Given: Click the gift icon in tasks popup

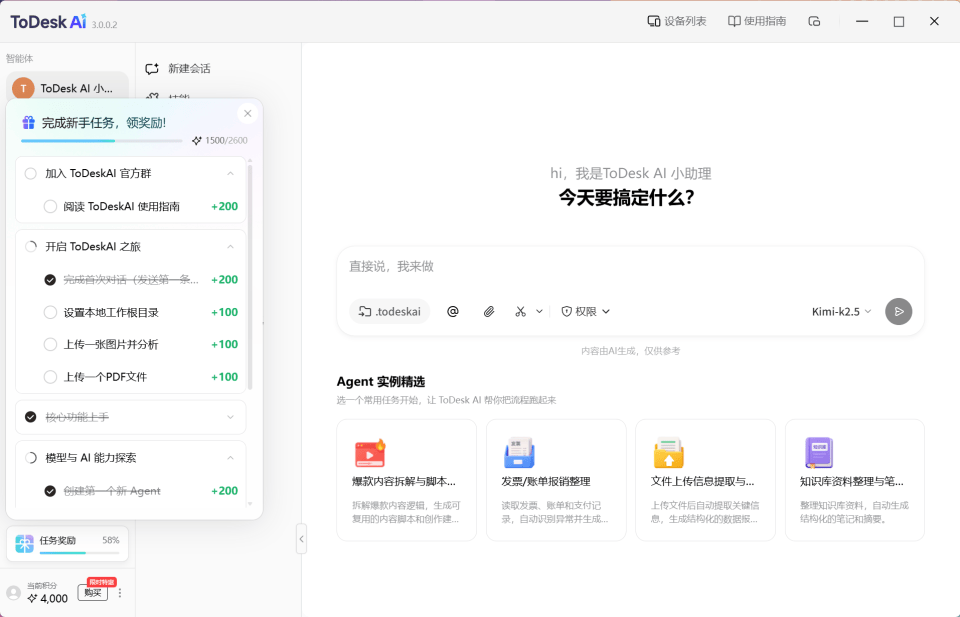Looking at the screenshot, I should tap(28, 122).
